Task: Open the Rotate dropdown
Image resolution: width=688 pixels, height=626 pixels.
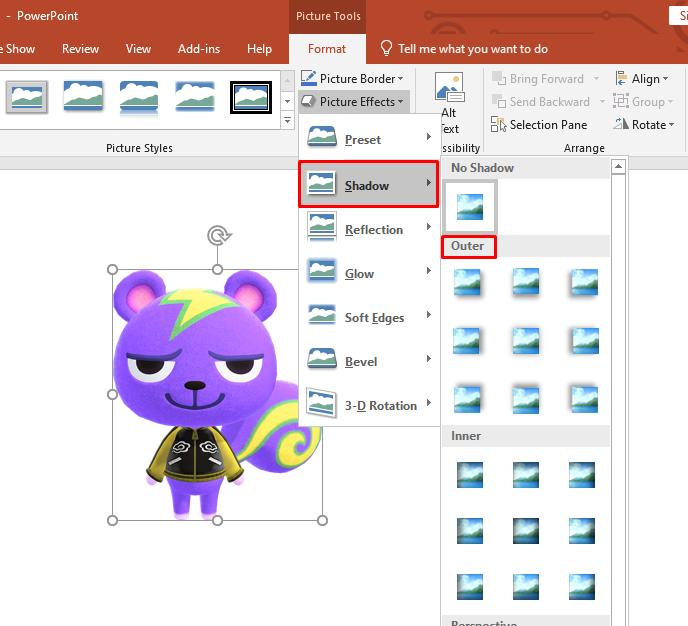Action: click(x=644, y=125)
